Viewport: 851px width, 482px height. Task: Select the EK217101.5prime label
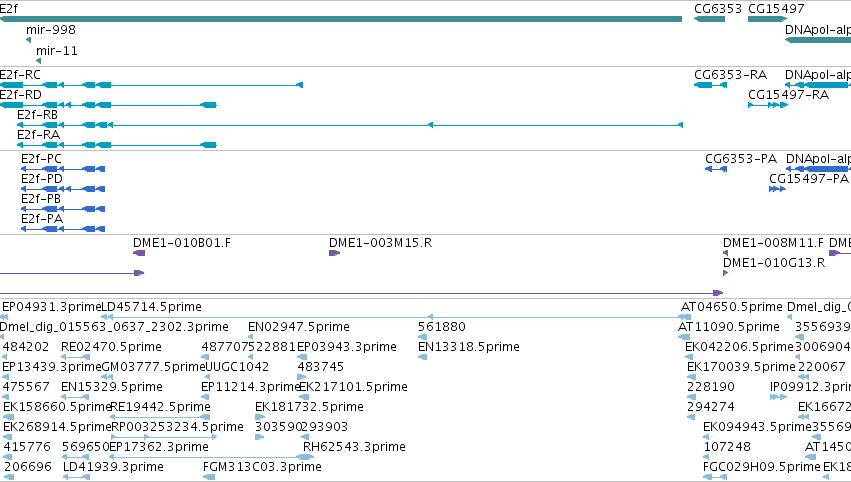354,388
